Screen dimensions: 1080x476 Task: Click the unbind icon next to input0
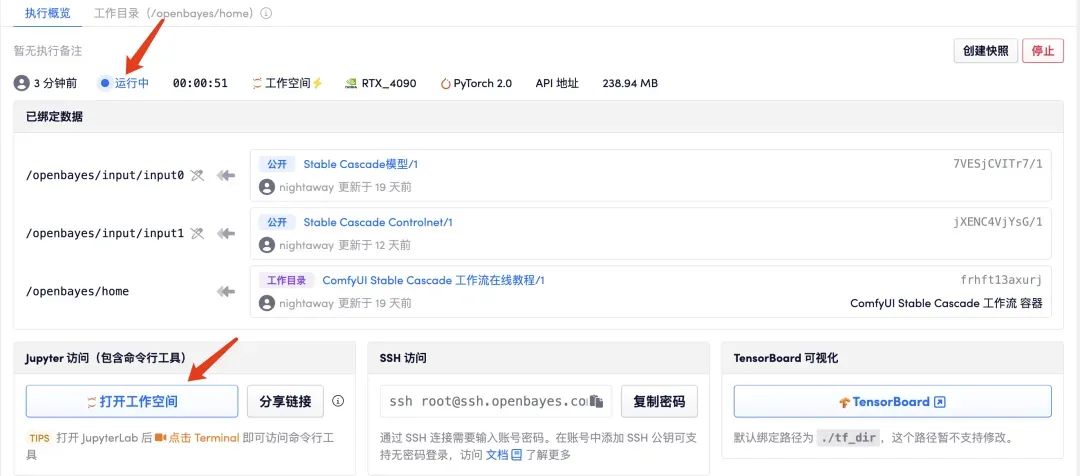(198, 176)
